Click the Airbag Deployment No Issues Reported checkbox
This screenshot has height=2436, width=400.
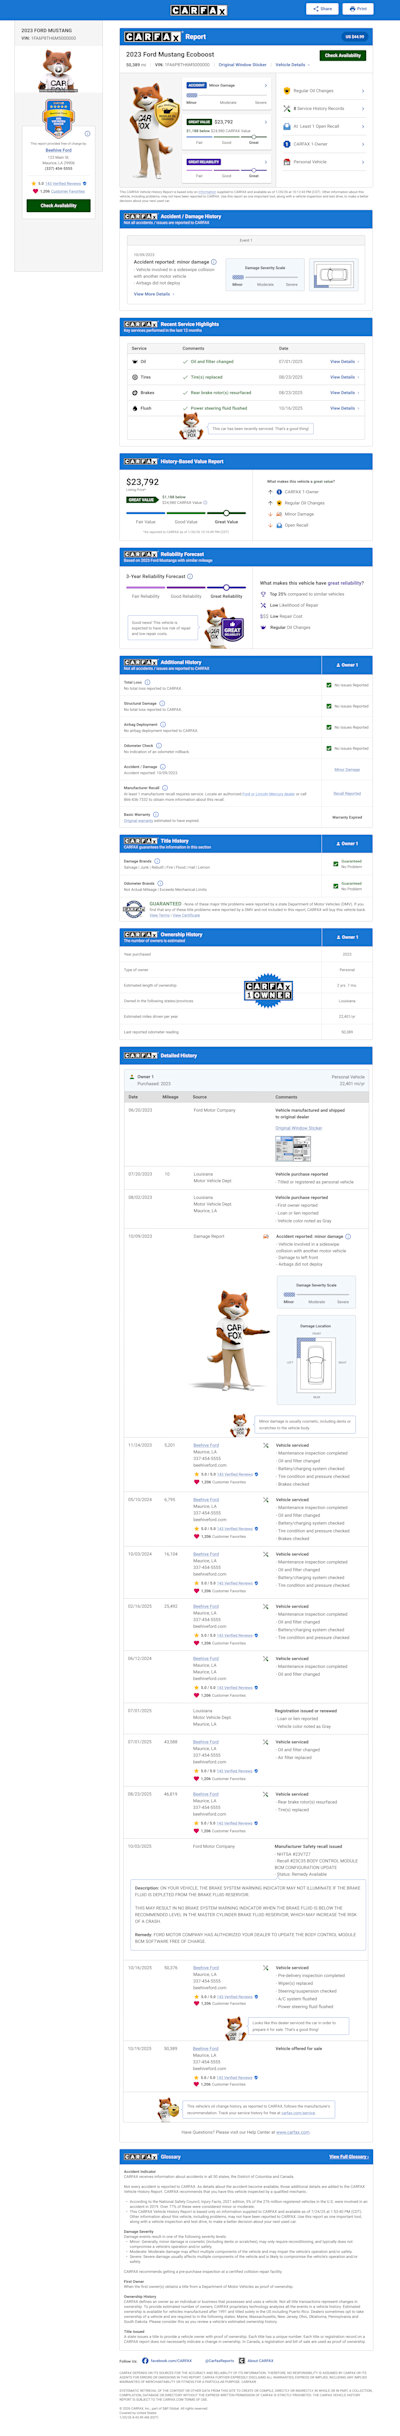(x=330, y=727)
